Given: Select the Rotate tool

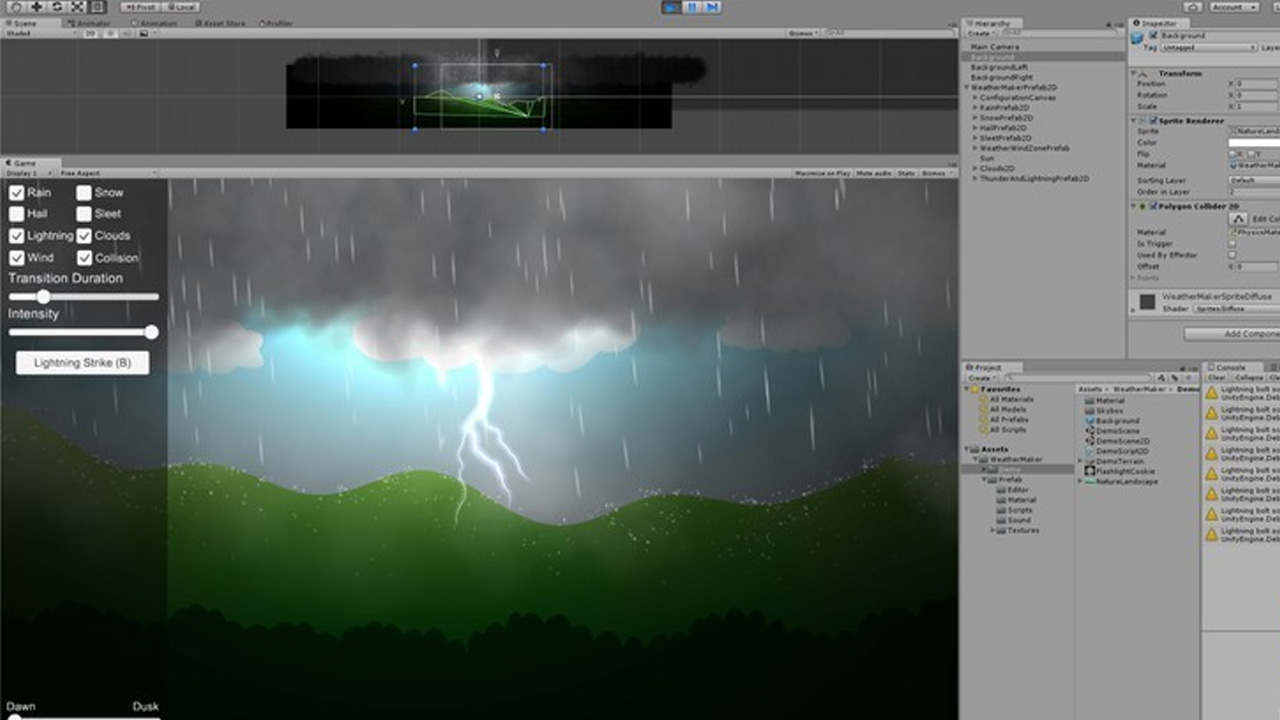Looking at the screenshot, I should [x=56, y=7].
